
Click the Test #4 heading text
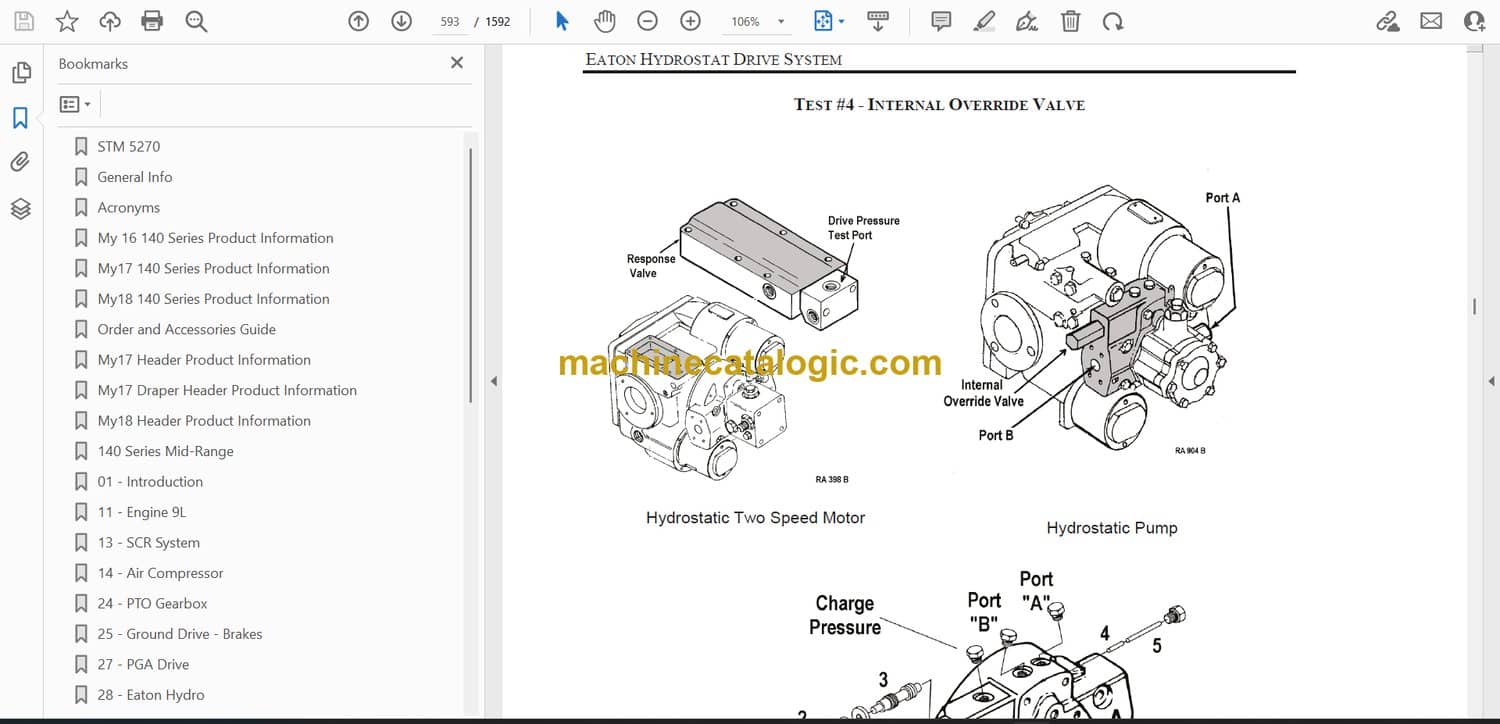click(939, 104)
